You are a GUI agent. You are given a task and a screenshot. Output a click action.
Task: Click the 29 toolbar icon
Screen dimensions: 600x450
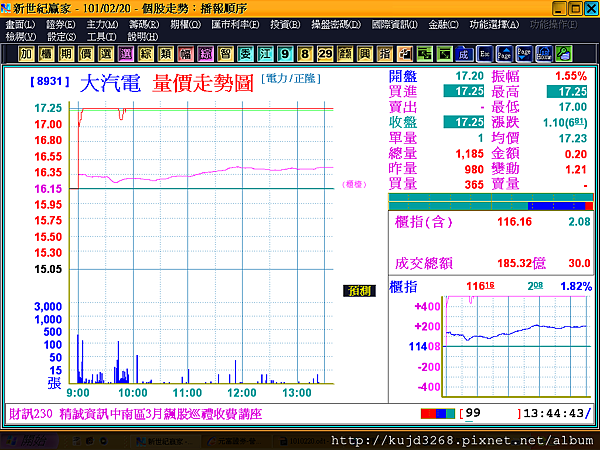click(325, 54)
